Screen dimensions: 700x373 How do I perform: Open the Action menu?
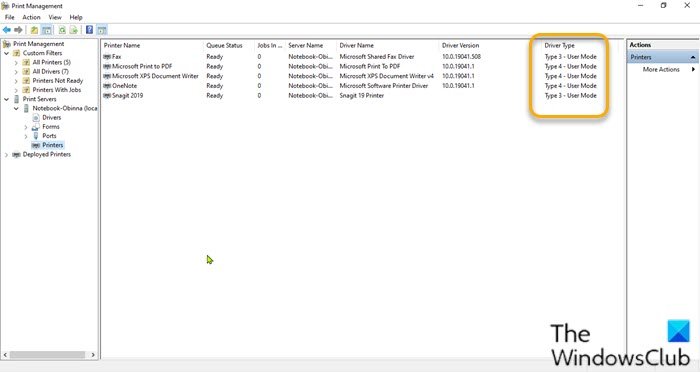point(31,17)
